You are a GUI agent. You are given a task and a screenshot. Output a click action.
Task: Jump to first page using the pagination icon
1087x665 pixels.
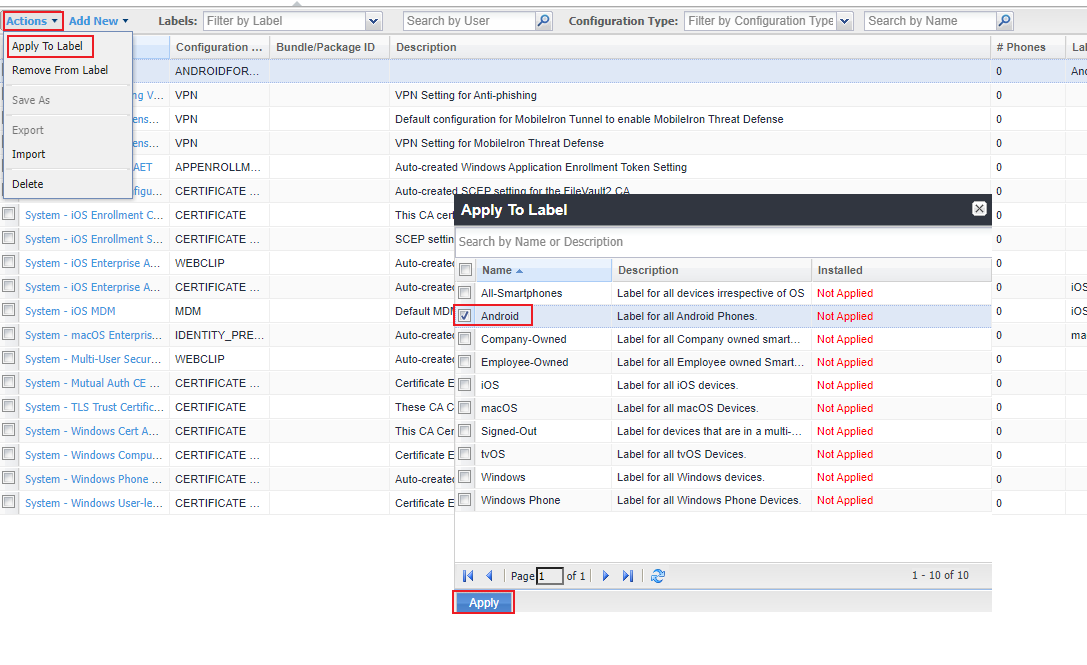(467, 575)
